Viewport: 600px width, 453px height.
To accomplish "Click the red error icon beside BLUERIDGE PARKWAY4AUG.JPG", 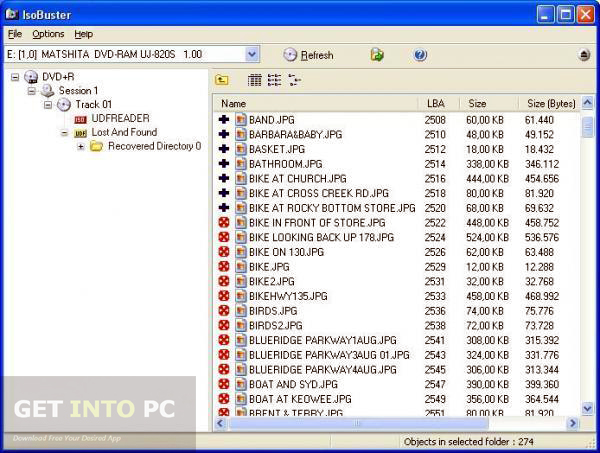I will click(224, 369).
